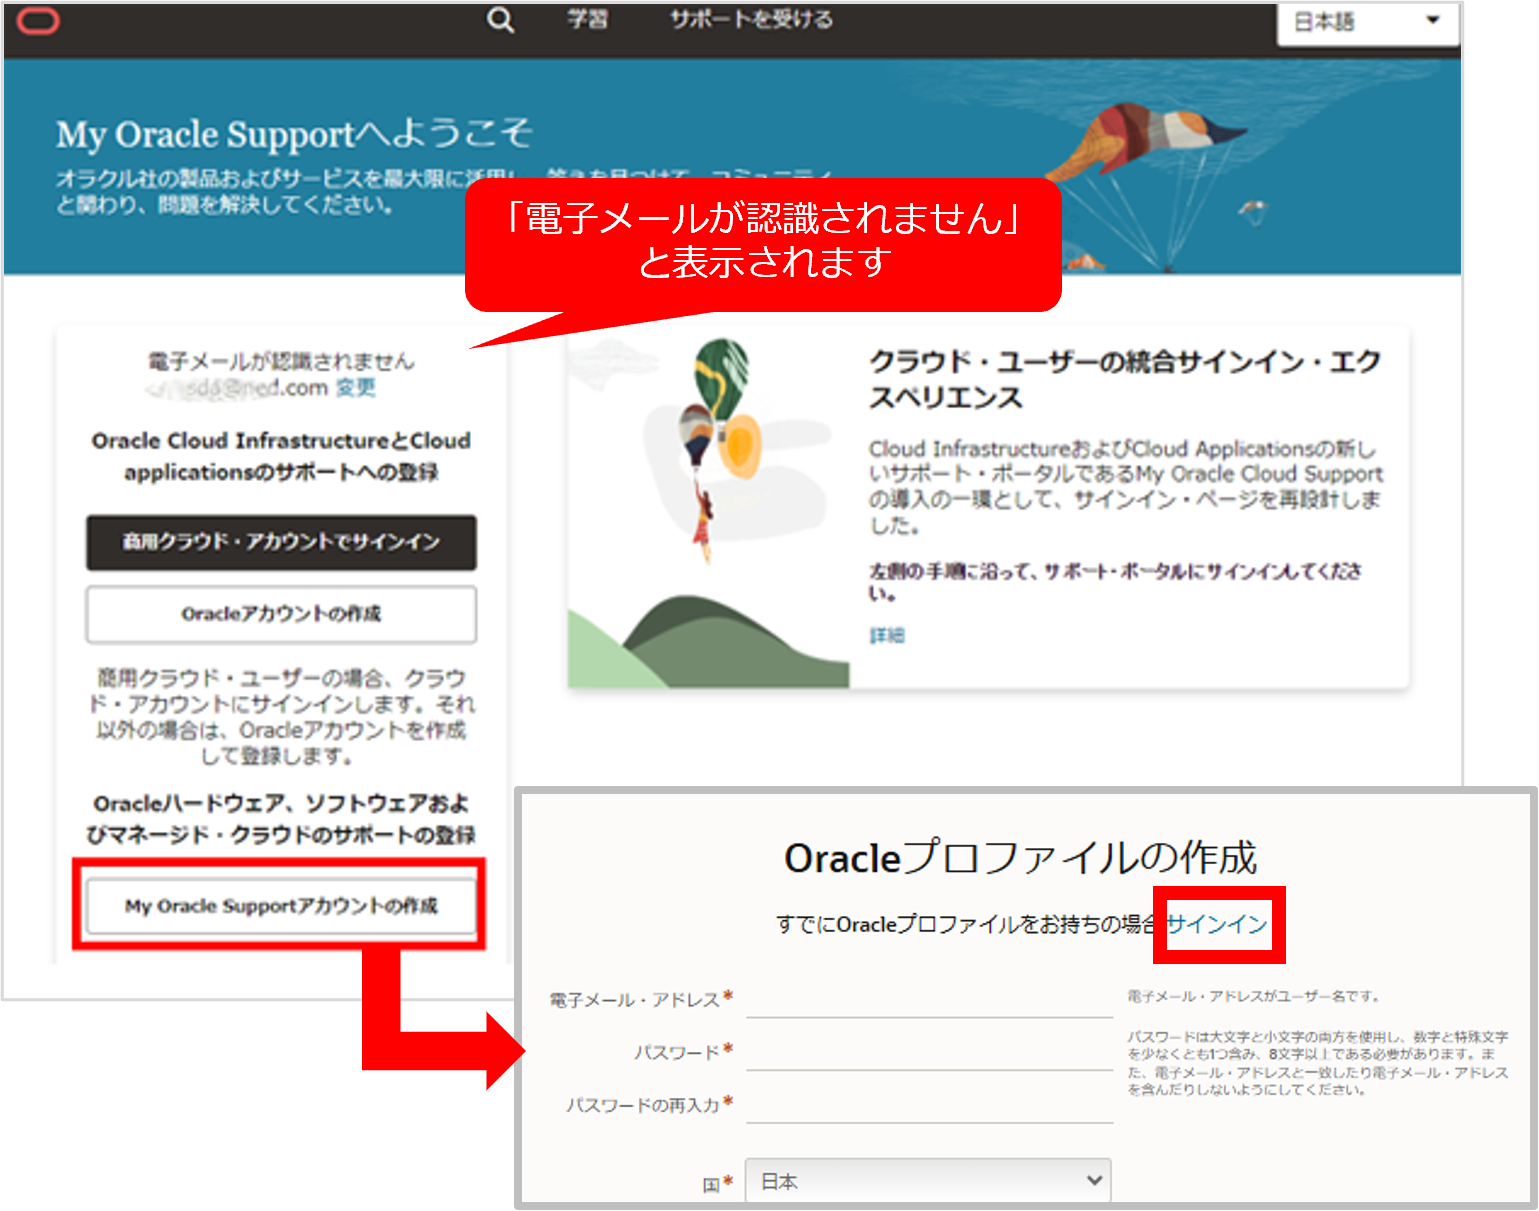Click the balloon illustration in the cloud card

tap(709, 513)
